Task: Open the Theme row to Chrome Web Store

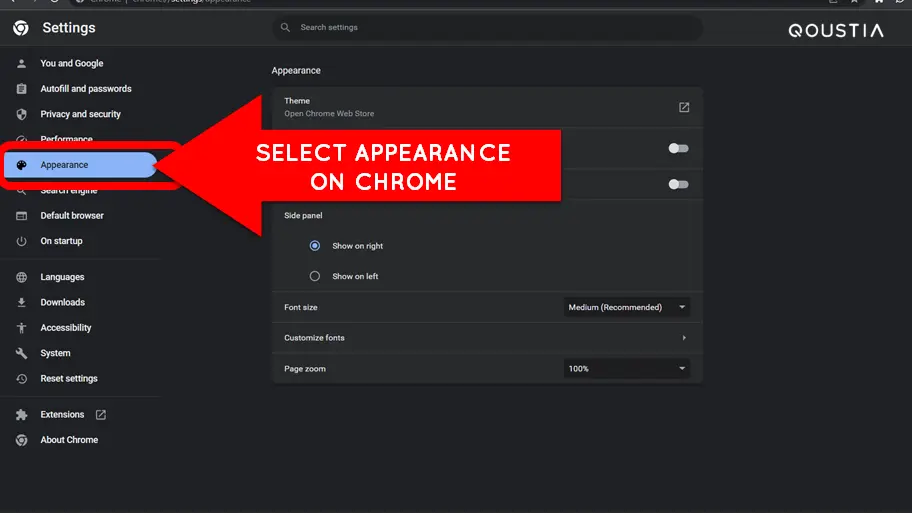Action: tap(487, 107)
